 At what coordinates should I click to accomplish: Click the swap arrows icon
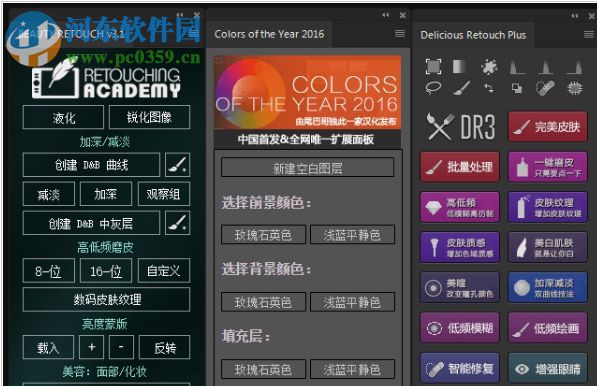point(489,88)
